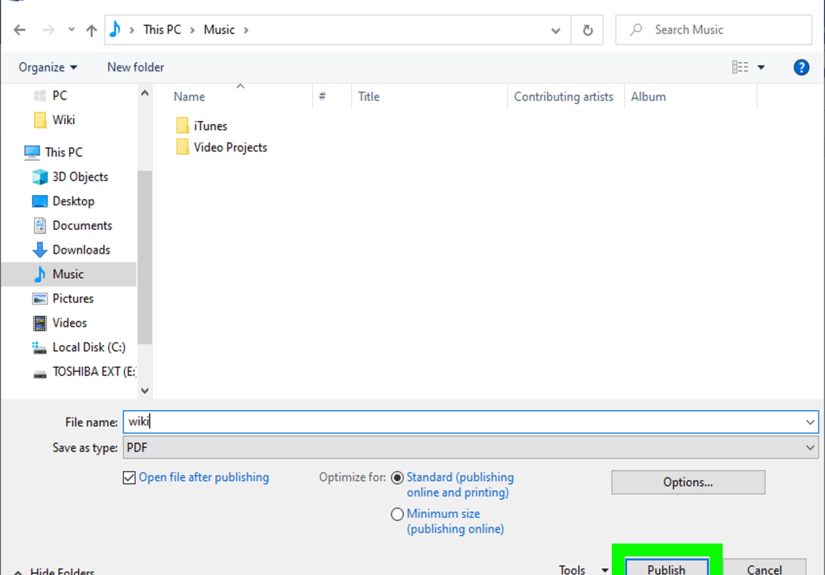Image resolution: width=825 pixels, height=575 pixels.
Task: Expand the chevron after Music in breadcrumb
Action: [x=246, y=30]
